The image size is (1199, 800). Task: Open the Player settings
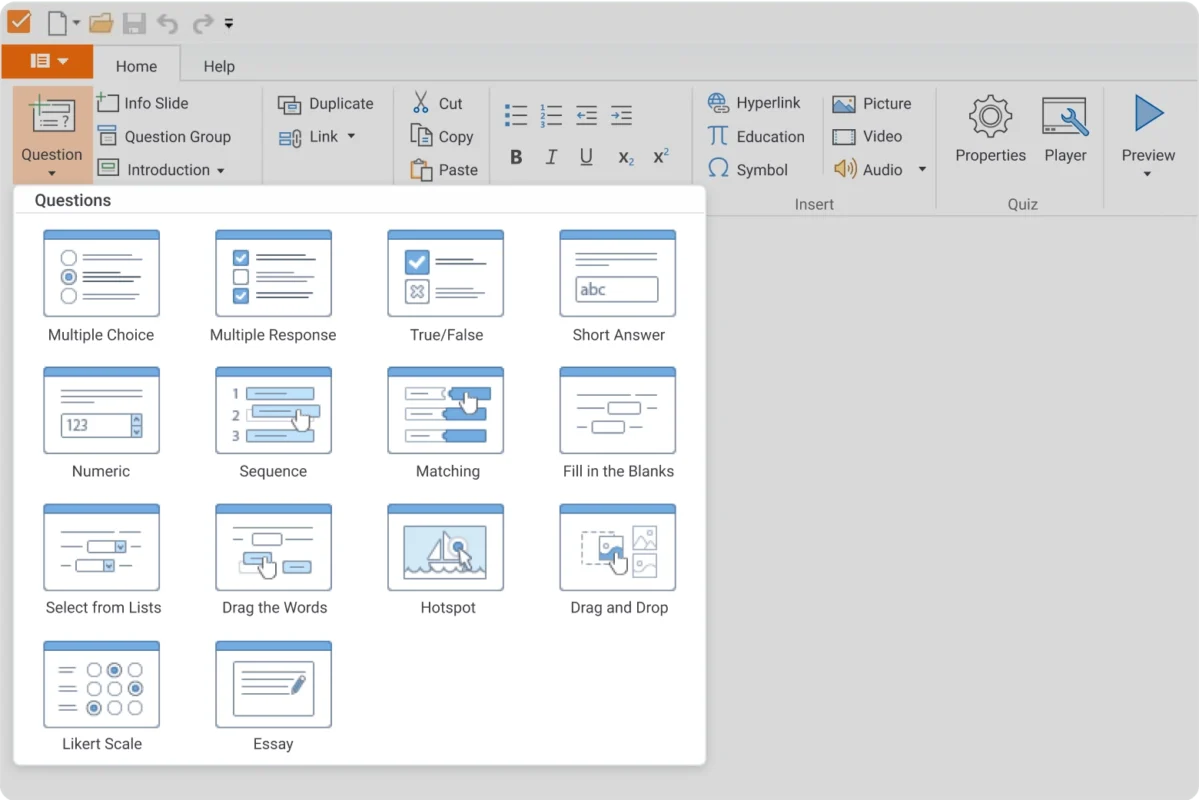1065,128
